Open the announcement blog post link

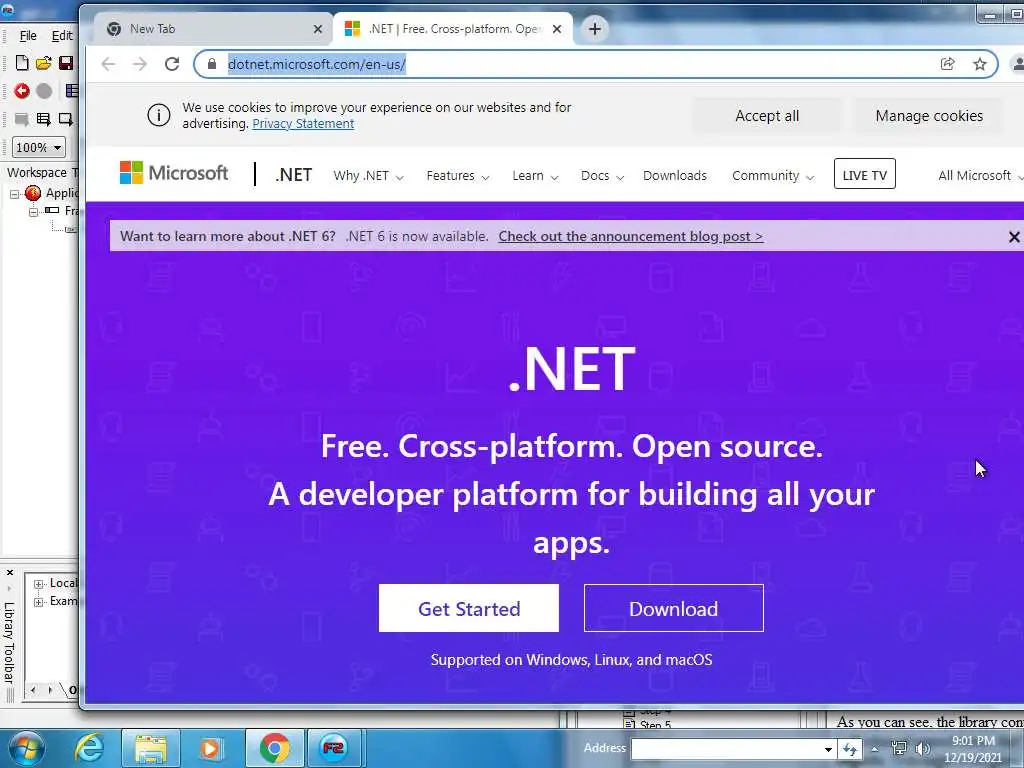point(631,236)
